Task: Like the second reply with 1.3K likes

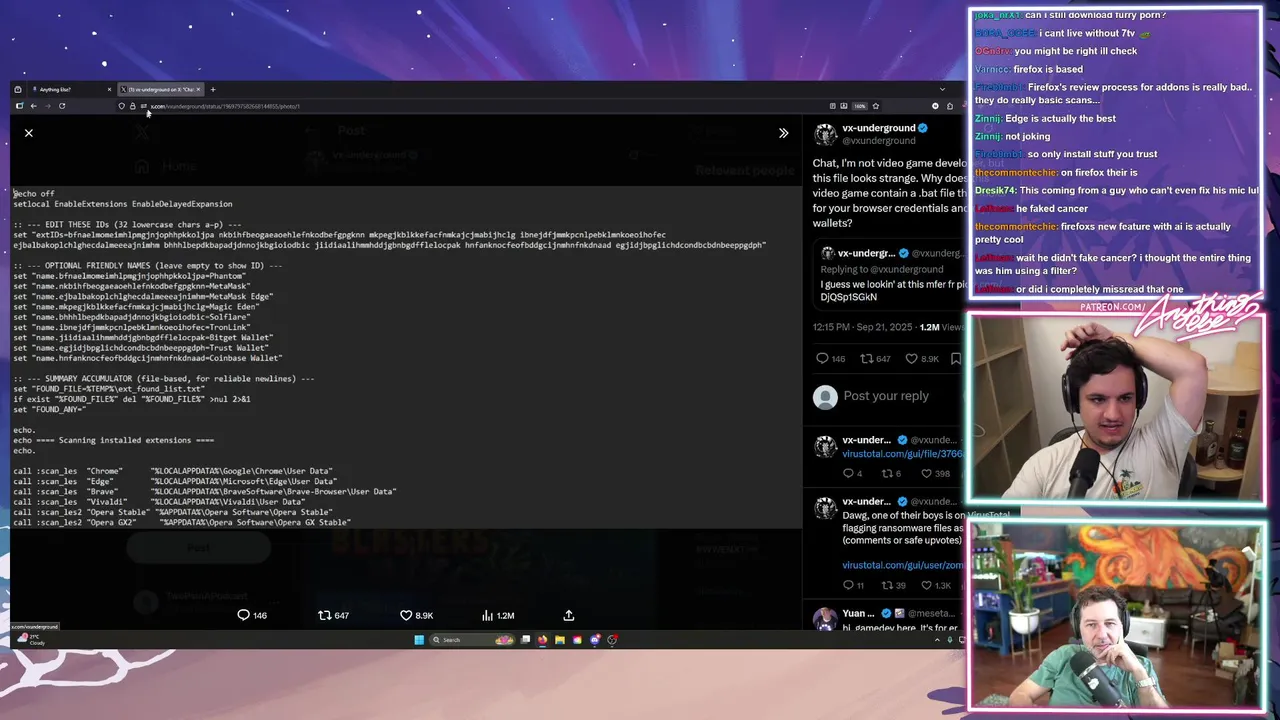Action: (x=926, y=585)
